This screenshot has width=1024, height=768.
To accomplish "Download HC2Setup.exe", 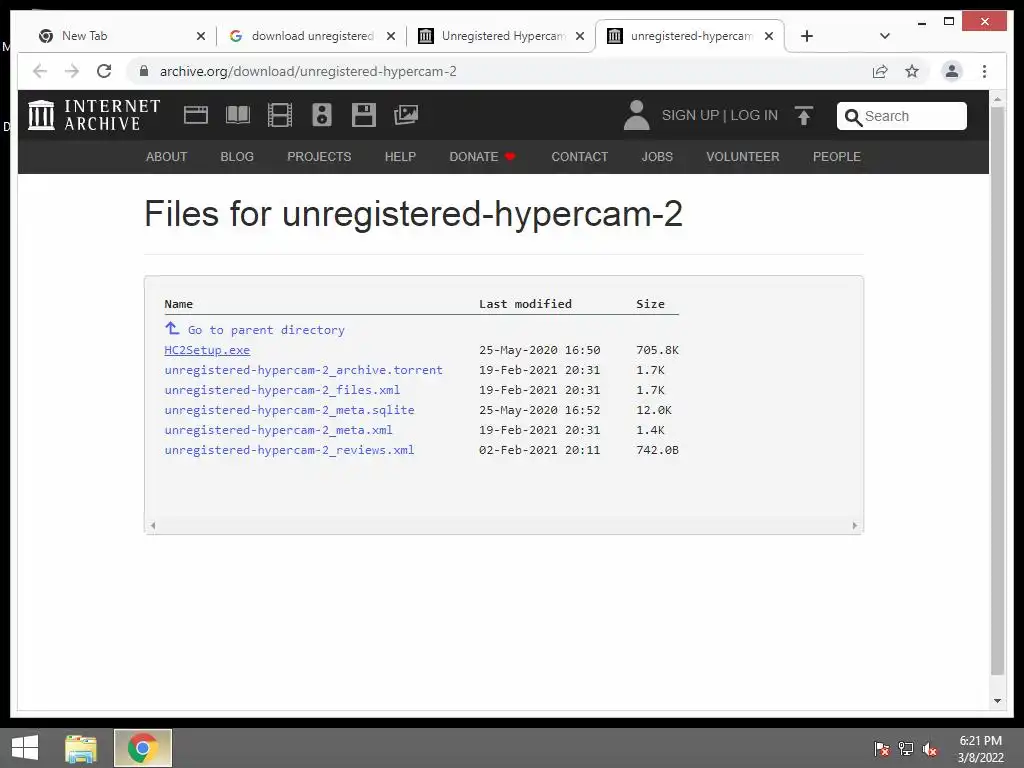I will click(207, 350).
